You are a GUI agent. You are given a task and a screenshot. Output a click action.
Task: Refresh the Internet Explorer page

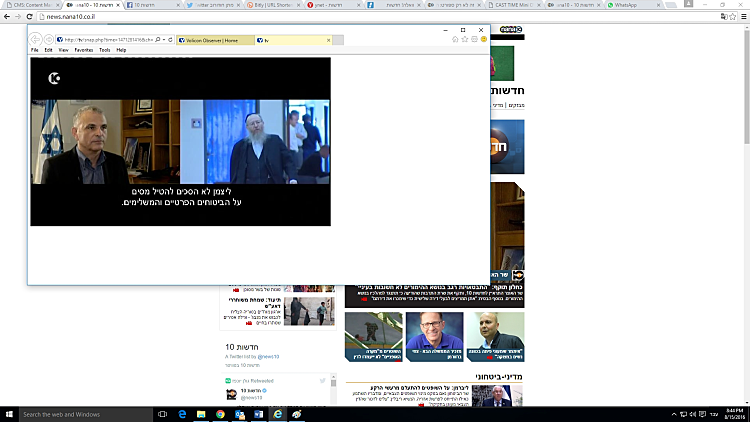coord(170,40)
